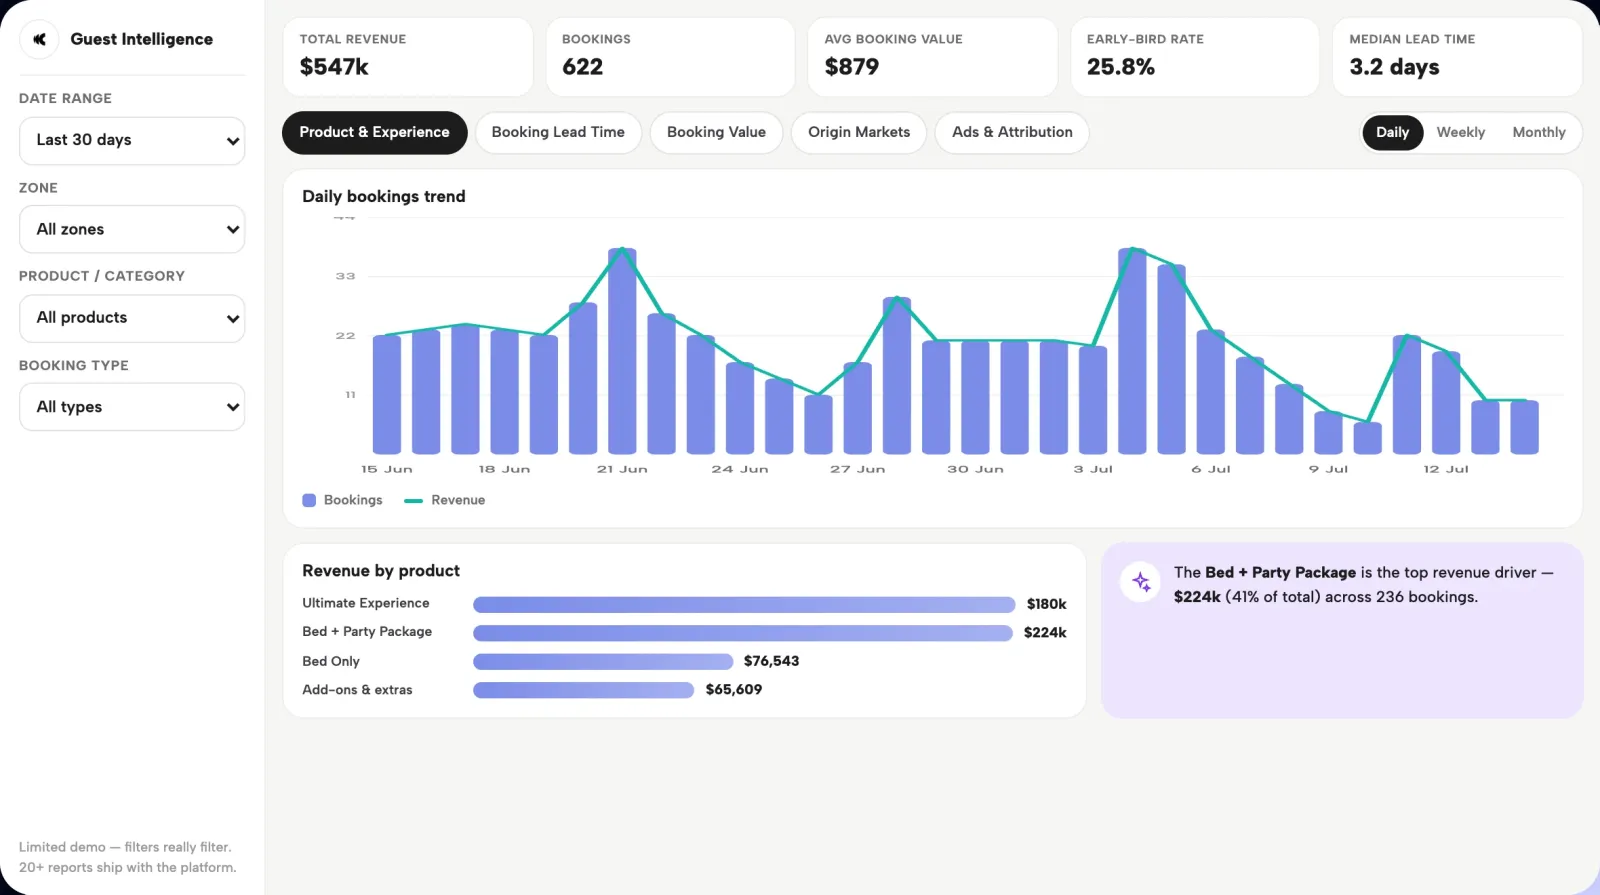Image resolution: width=1600 pixels, height=895 pixels.
Task: Click the Avg Booking Value $879 card
Action: click(932, 57)
